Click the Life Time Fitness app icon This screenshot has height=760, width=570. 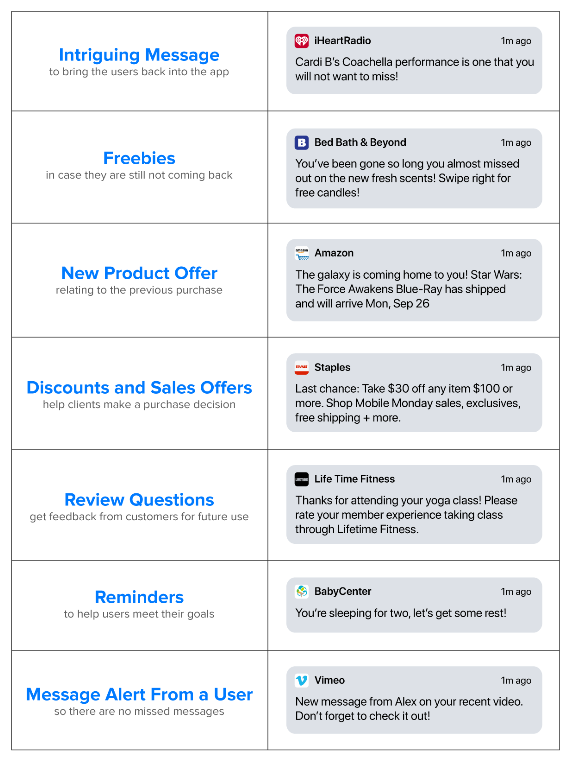point(302,479)
